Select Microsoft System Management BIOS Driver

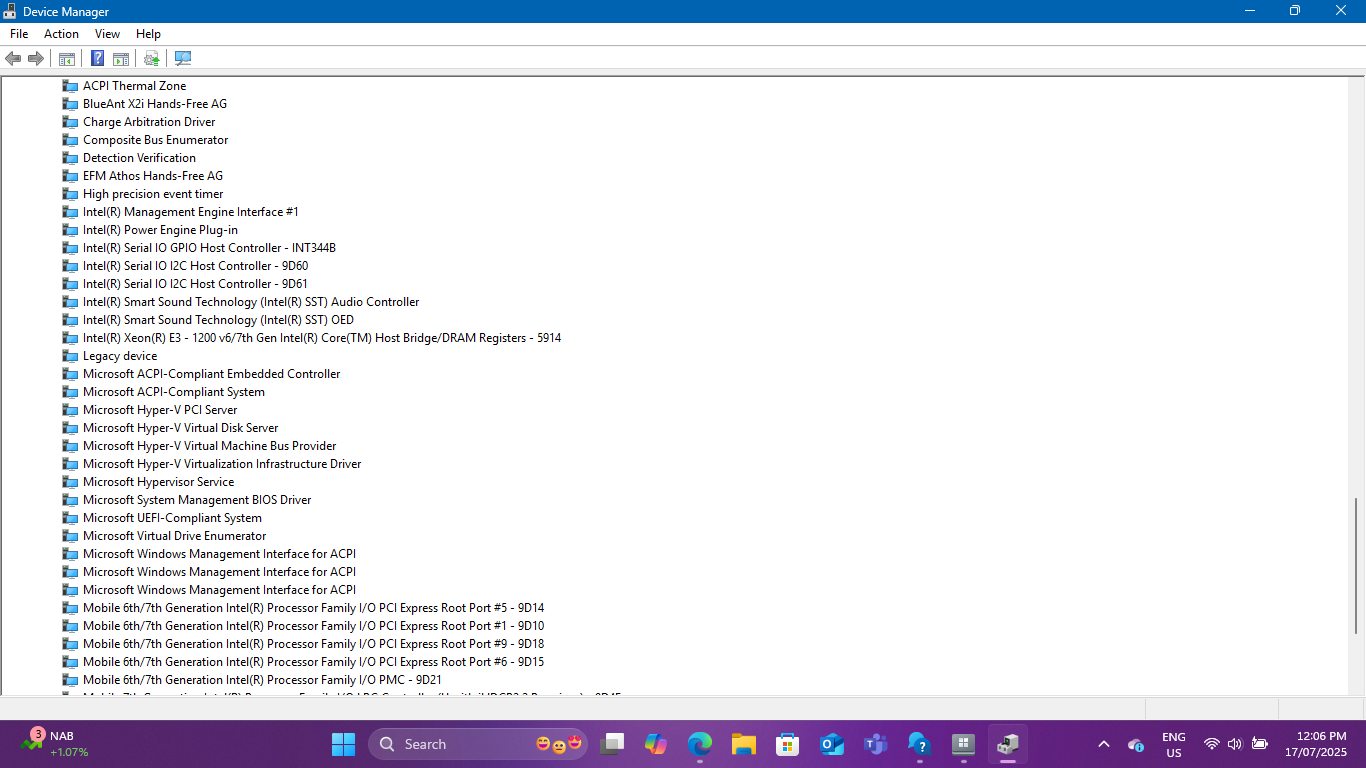(x=197, y=500)
